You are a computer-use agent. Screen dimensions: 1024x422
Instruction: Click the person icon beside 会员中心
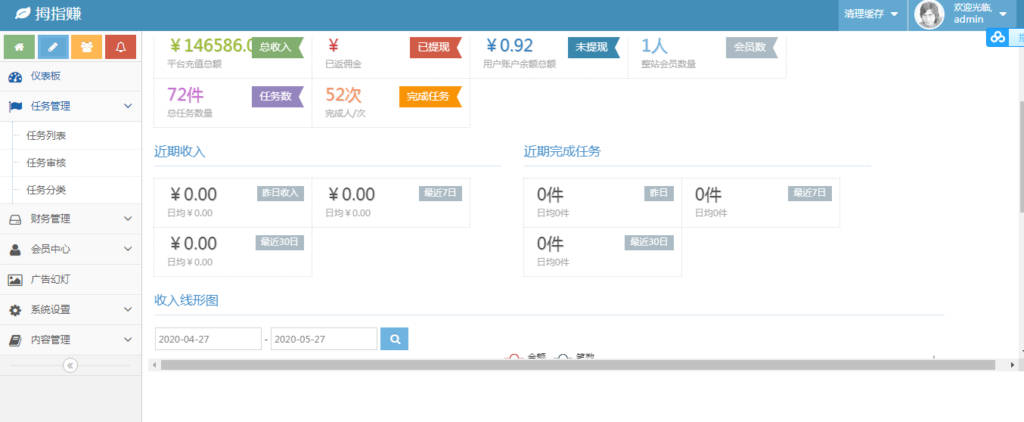coord(15,250)
